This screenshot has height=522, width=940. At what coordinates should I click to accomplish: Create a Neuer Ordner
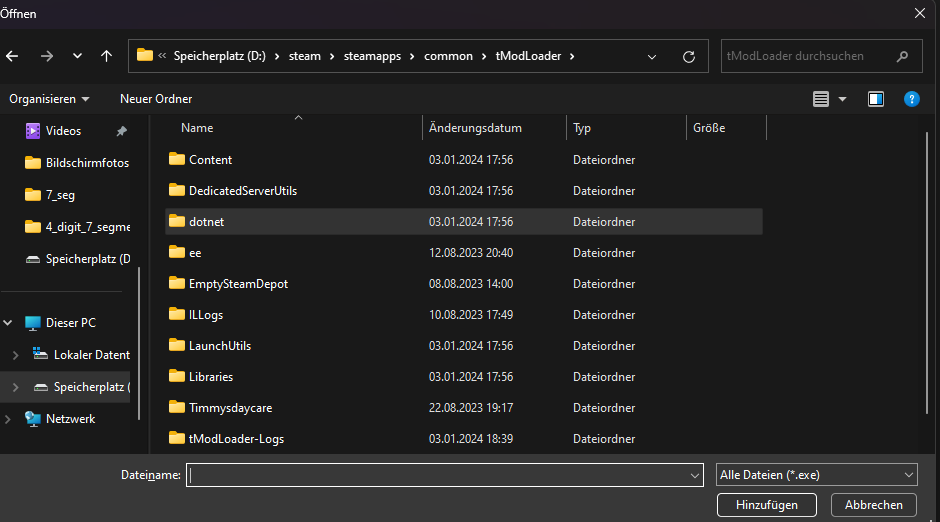[156, 99]
